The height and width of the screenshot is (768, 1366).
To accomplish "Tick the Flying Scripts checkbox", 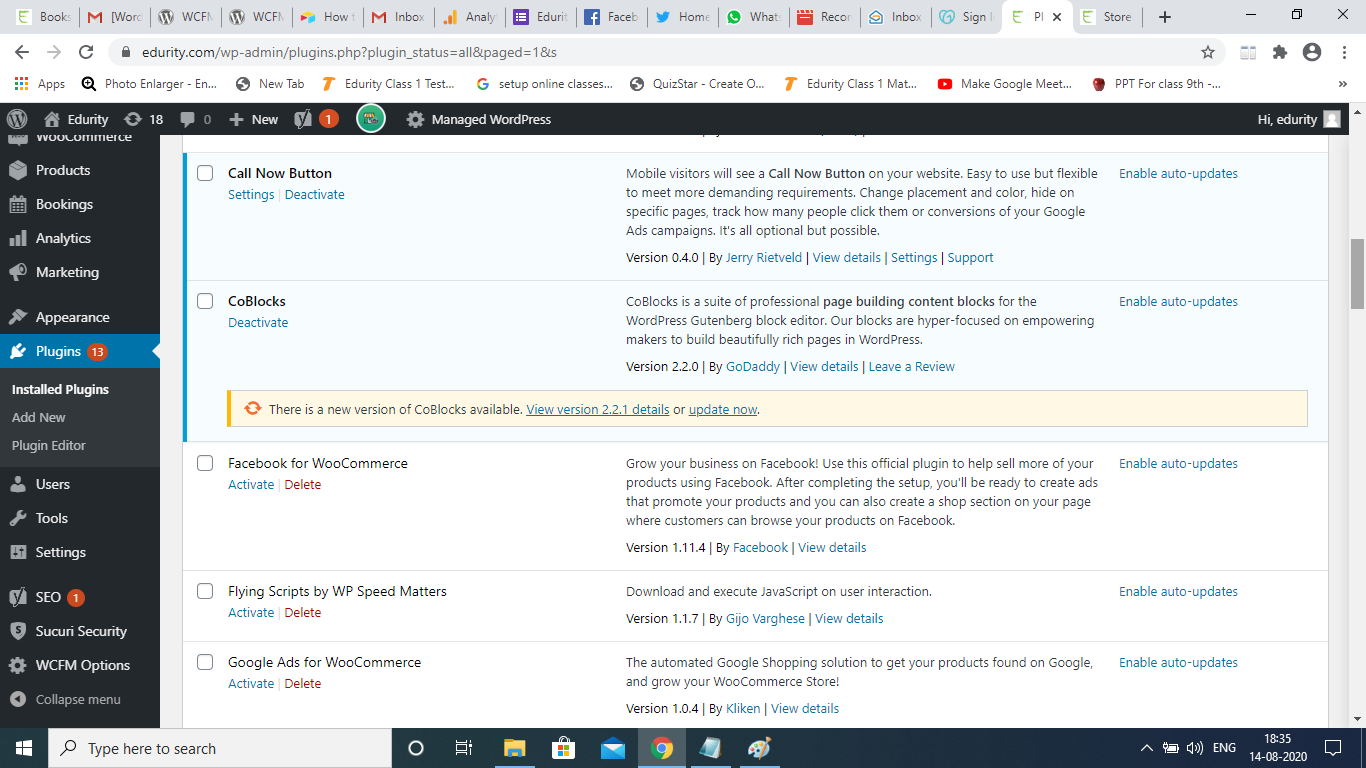I will tap(205, 591).
